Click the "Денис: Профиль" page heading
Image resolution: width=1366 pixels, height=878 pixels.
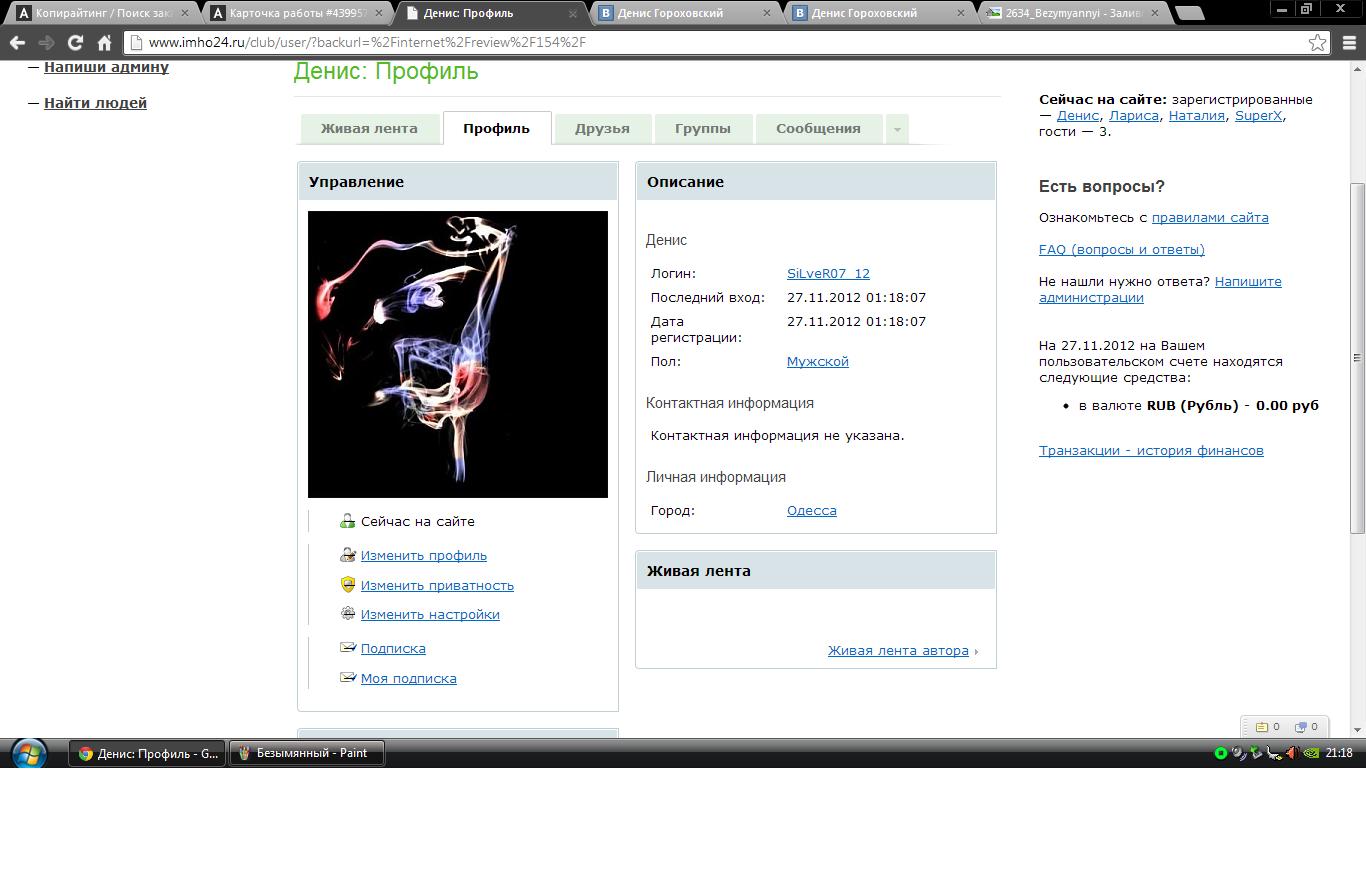[x=386, y=71]
